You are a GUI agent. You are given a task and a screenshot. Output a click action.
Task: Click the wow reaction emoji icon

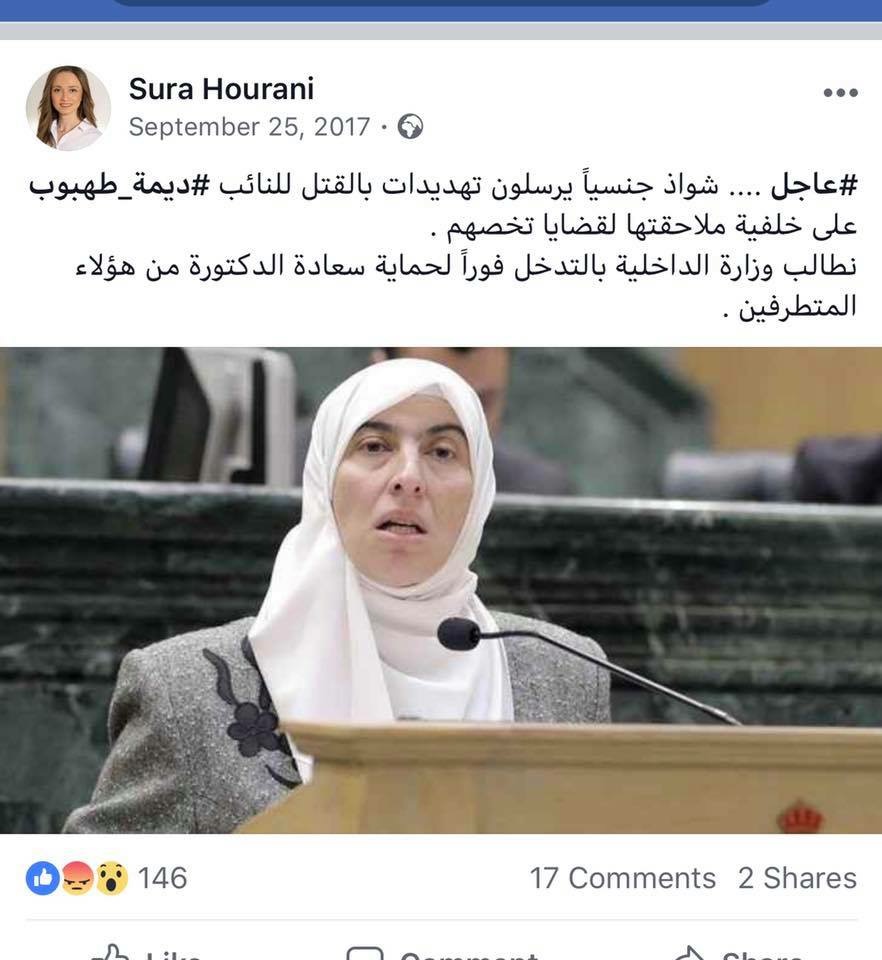111,878
